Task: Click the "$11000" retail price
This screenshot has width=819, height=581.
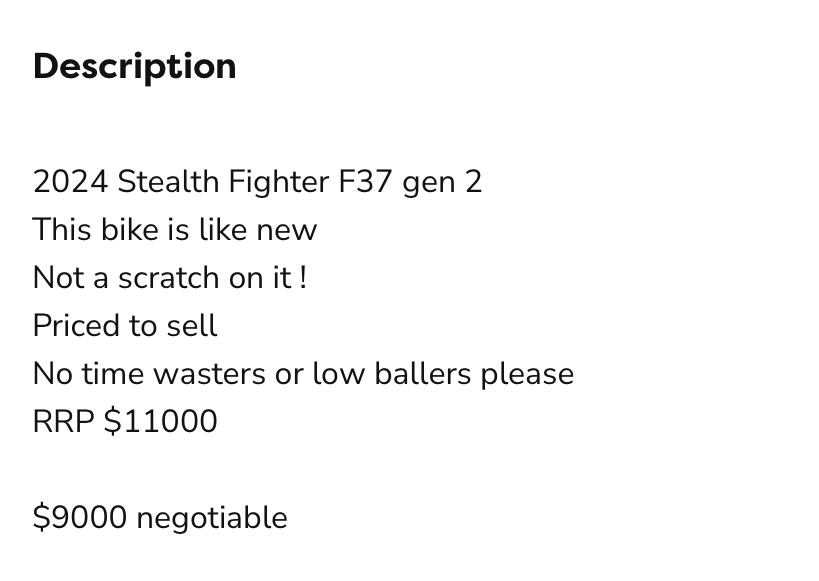Action: pos(160,422)
